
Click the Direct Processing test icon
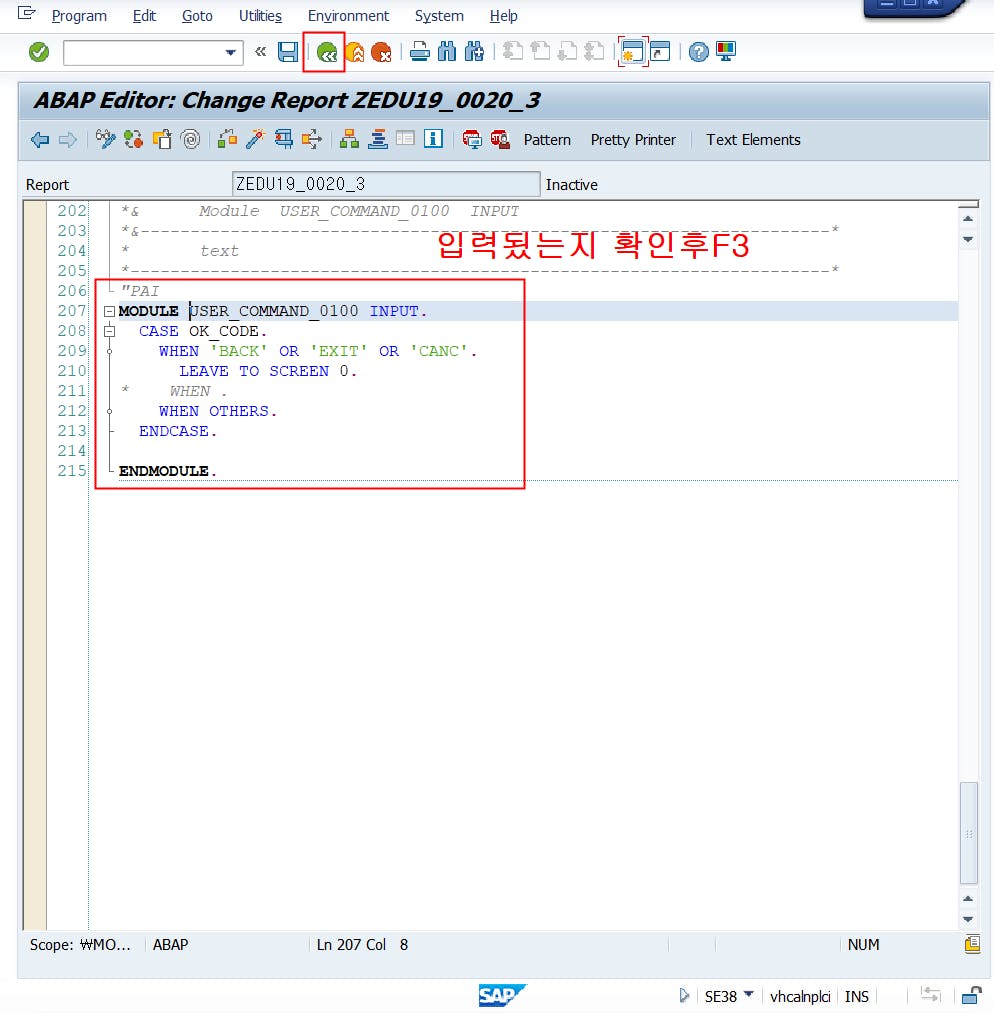coord(284,140)
